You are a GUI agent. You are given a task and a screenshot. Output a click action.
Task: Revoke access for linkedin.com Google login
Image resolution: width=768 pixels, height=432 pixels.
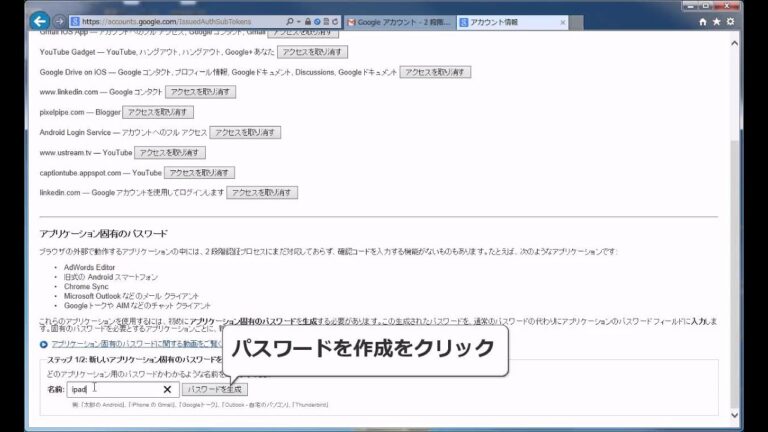point(262,193)
